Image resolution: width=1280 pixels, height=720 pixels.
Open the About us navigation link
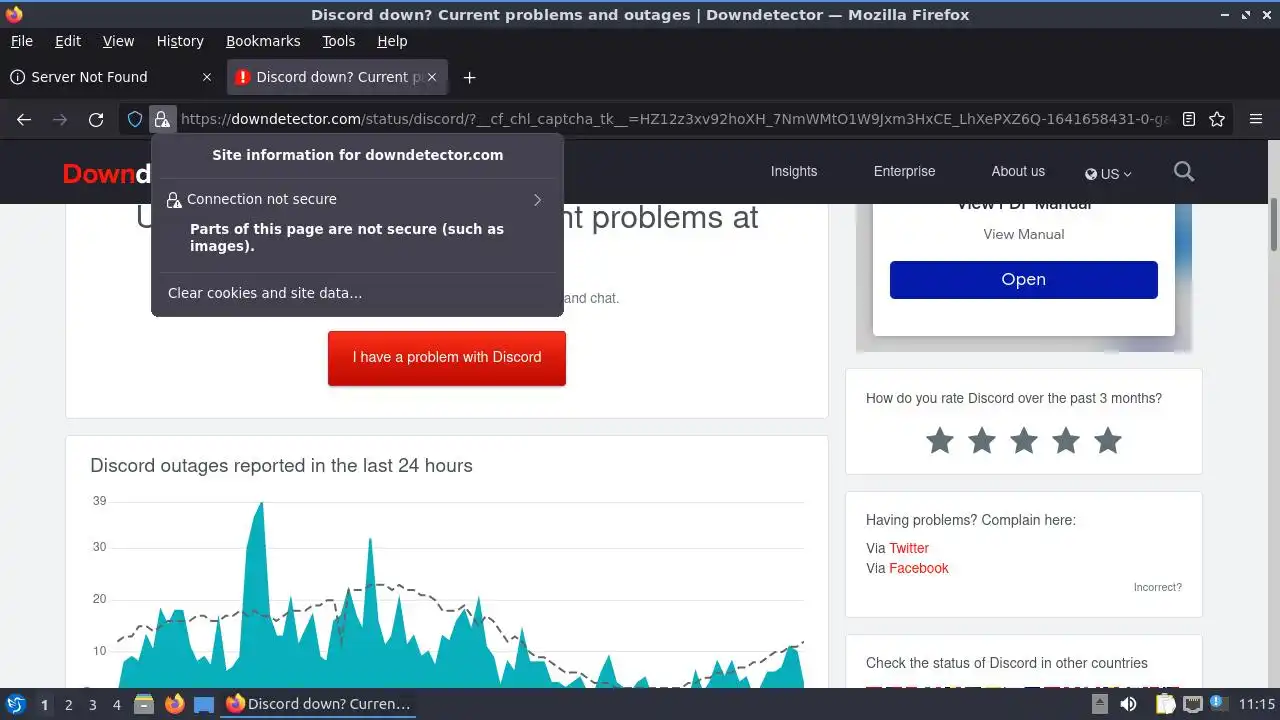[1018, 172]
